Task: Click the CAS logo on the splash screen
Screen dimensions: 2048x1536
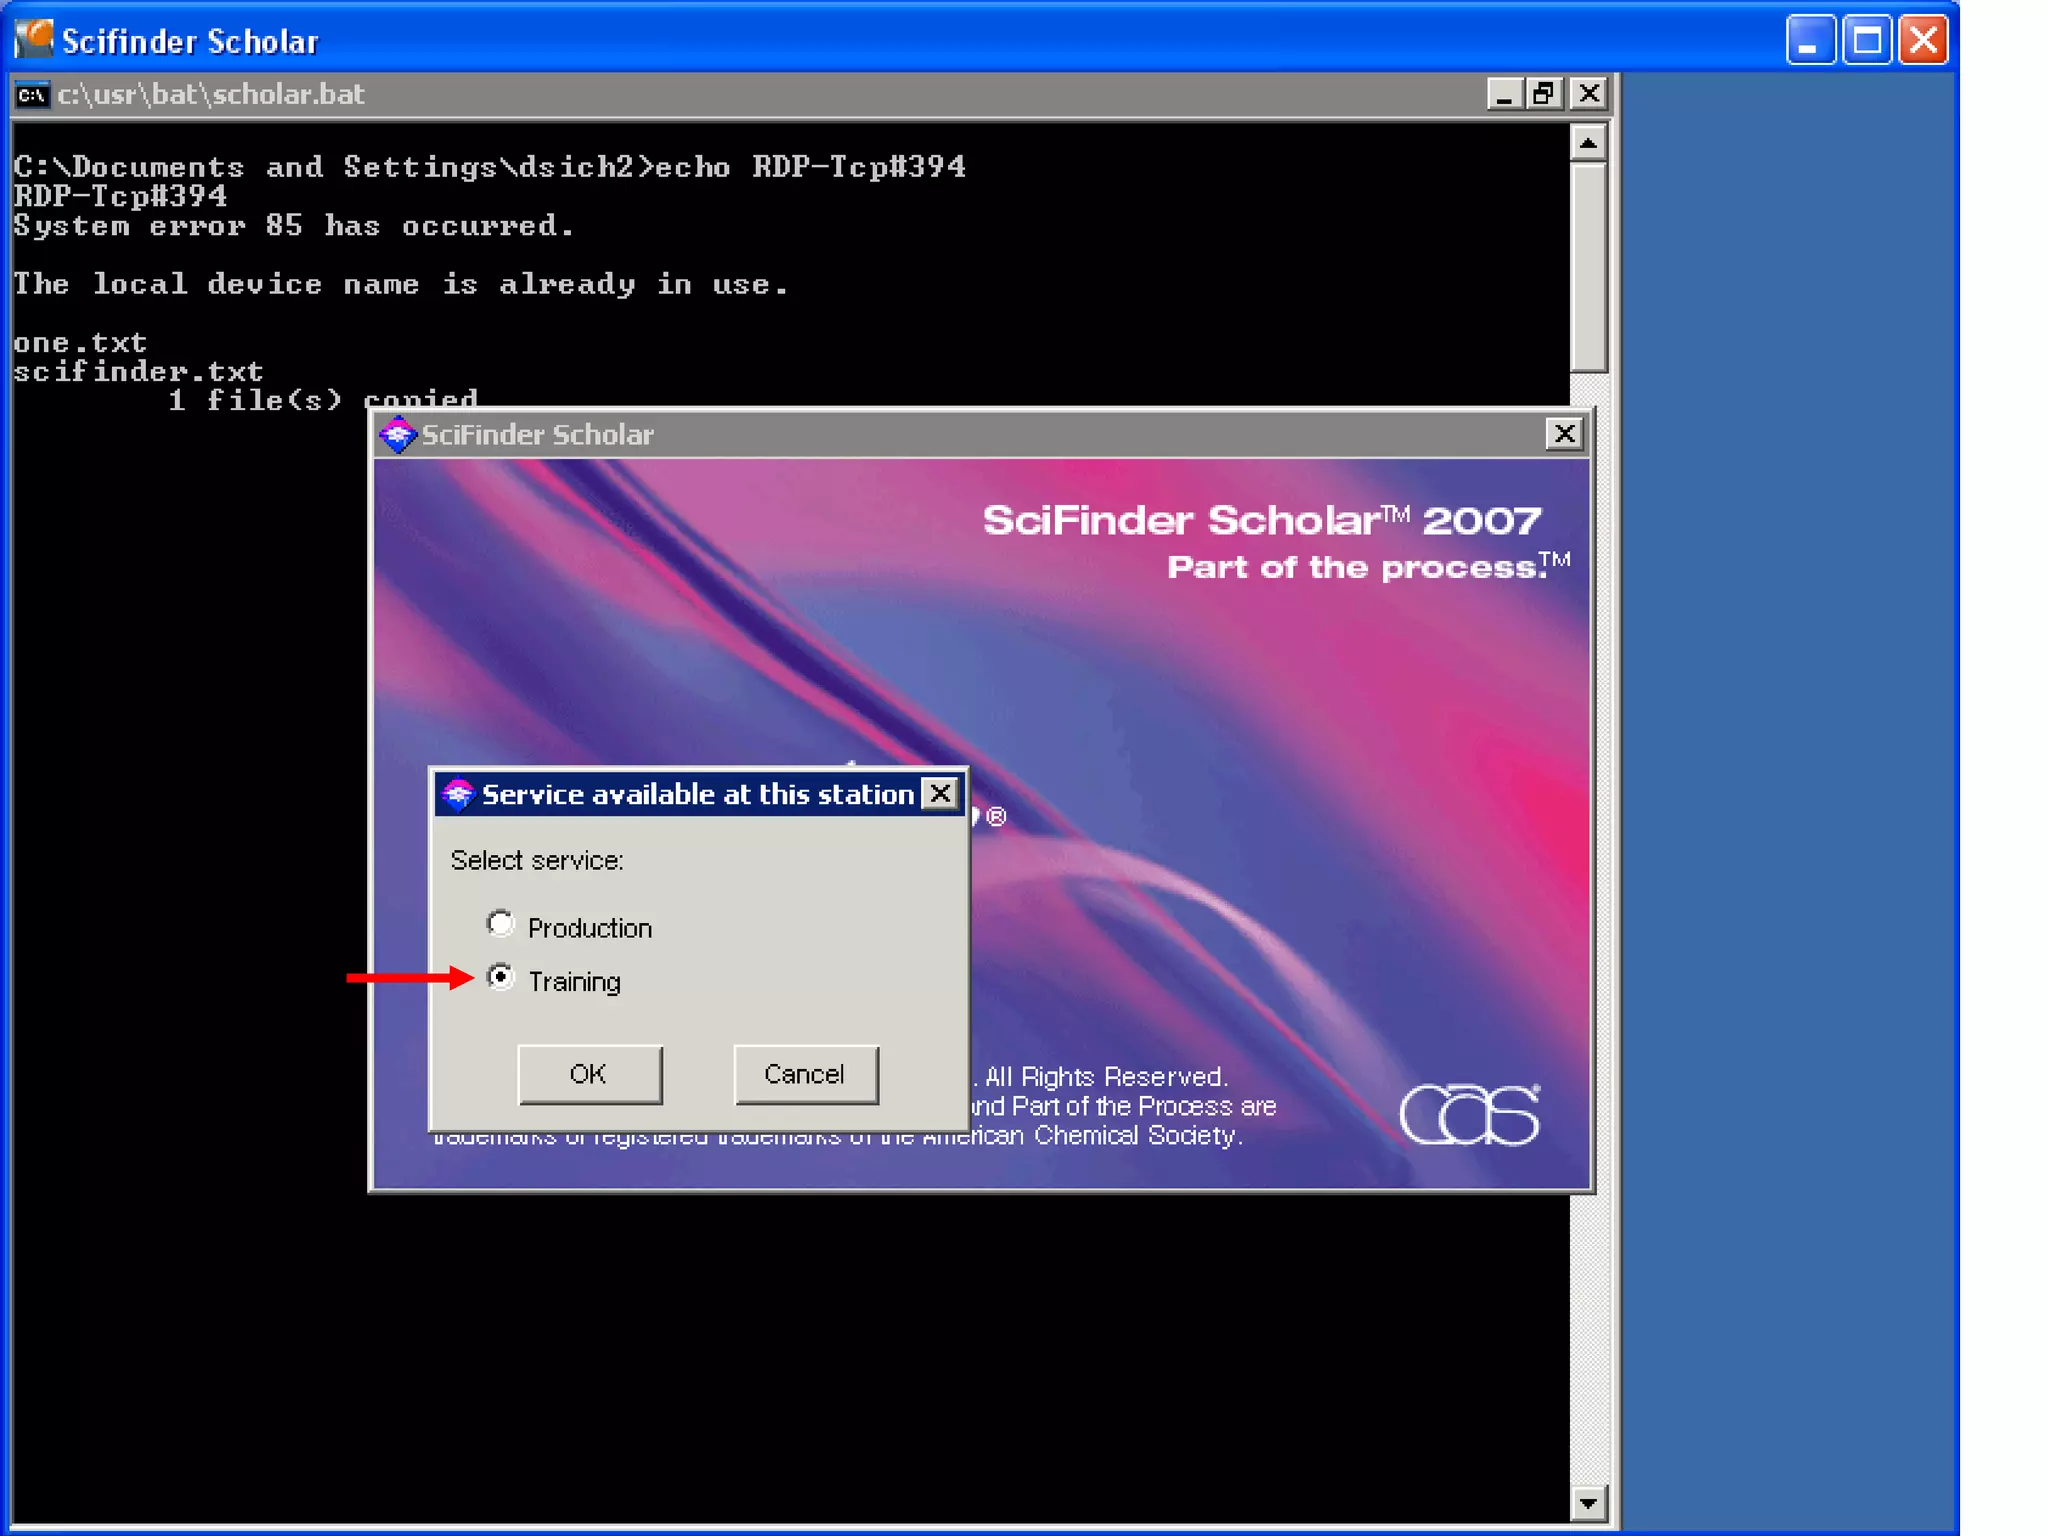Action: tap(1468, 1114)
